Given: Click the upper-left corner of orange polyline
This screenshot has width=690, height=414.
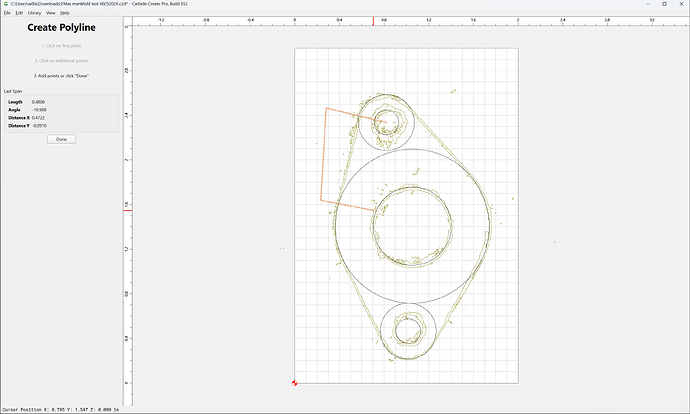Looking at the screenshot, I should coord(326,108).
